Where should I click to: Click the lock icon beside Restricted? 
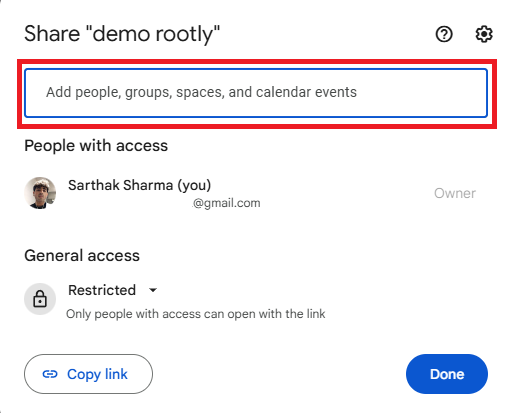40,299
